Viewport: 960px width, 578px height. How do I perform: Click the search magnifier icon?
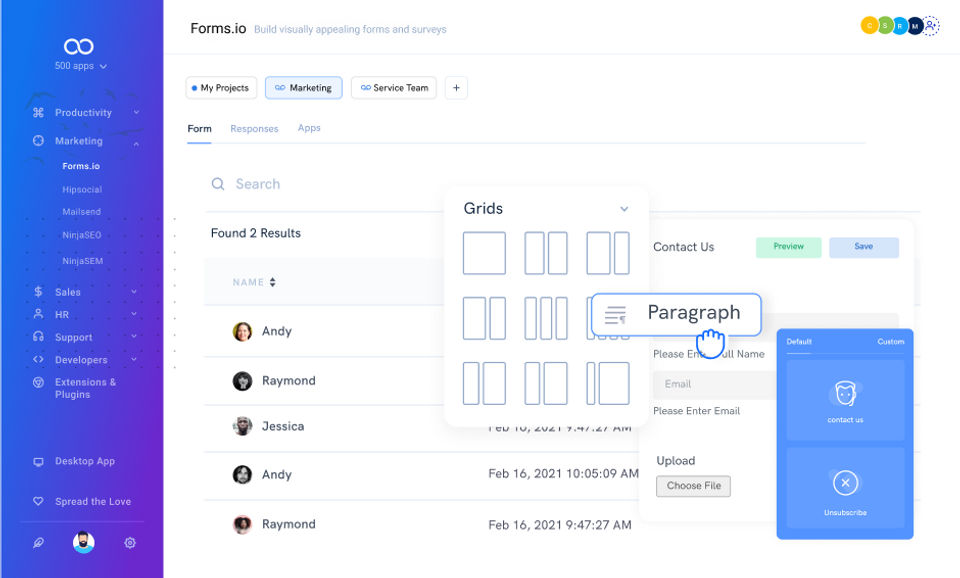[x=218, y=184]
